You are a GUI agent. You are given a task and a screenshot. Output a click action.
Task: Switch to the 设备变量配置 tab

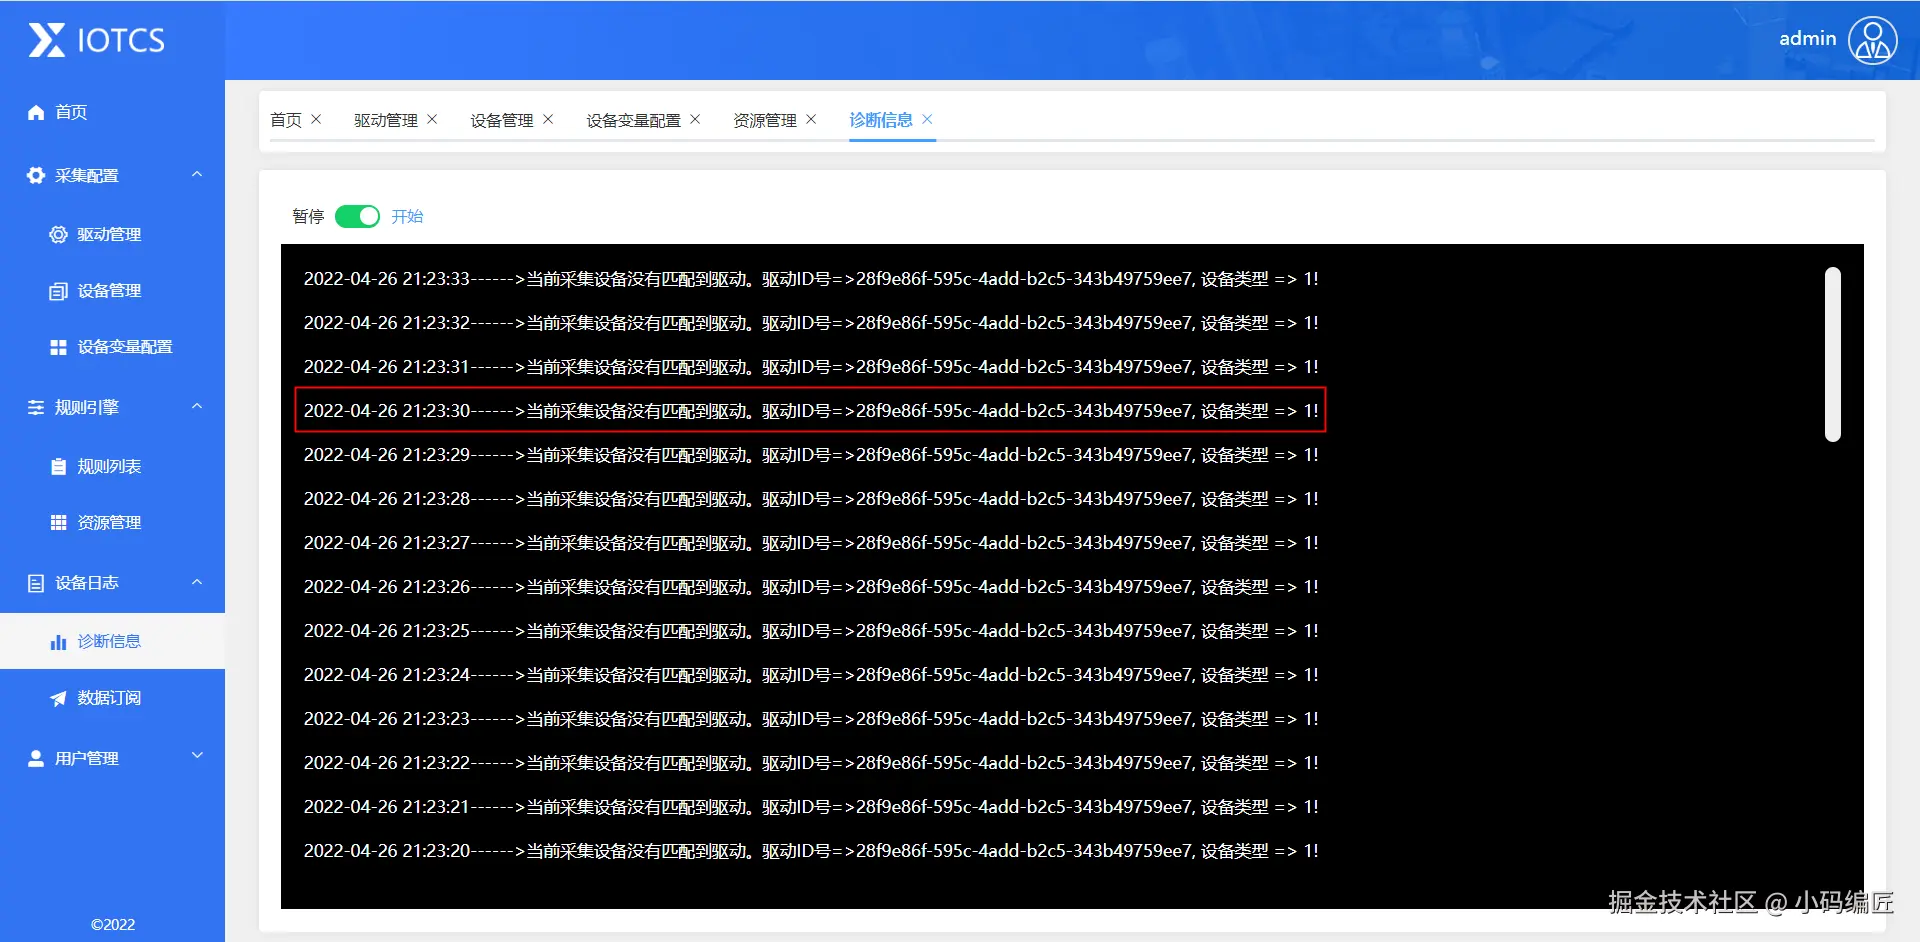click(634, 120)
